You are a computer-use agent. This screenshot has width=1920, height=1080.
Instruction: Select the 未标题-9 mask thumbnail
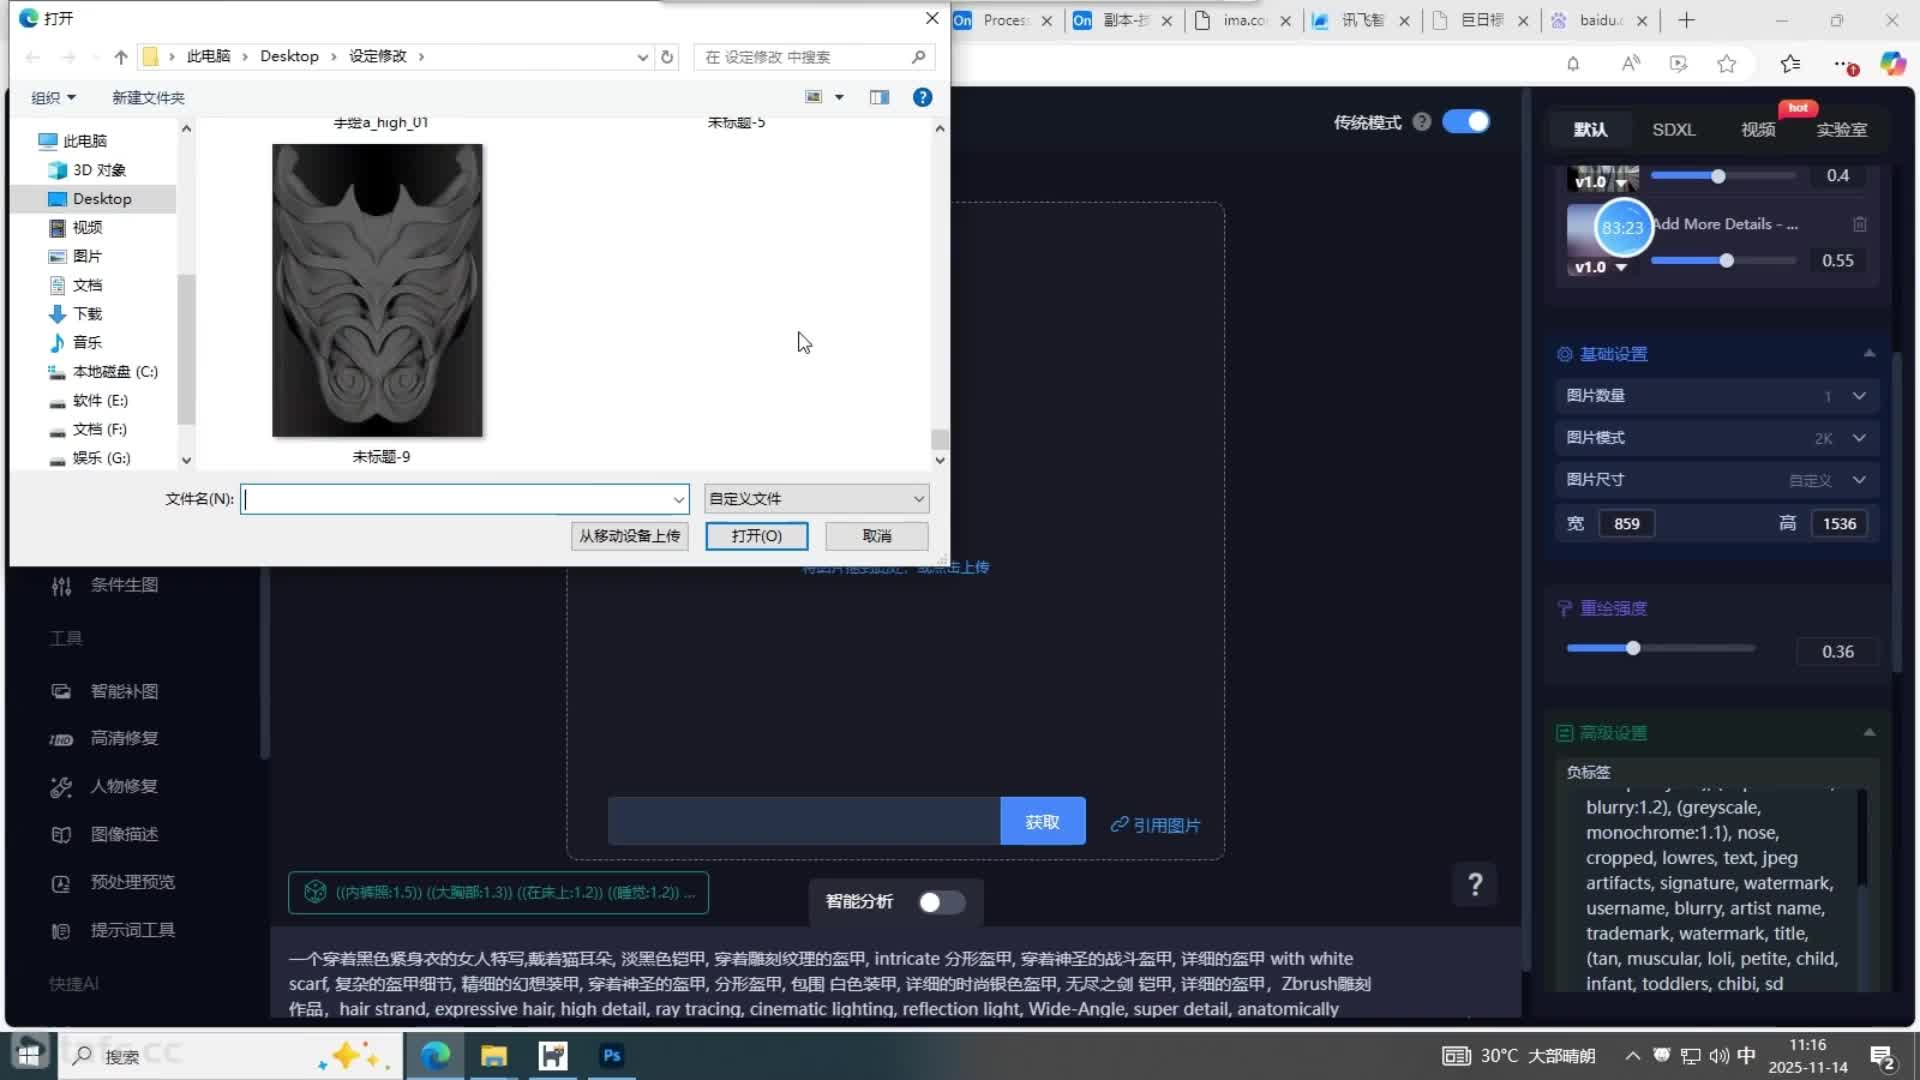(x=377, y=290)
